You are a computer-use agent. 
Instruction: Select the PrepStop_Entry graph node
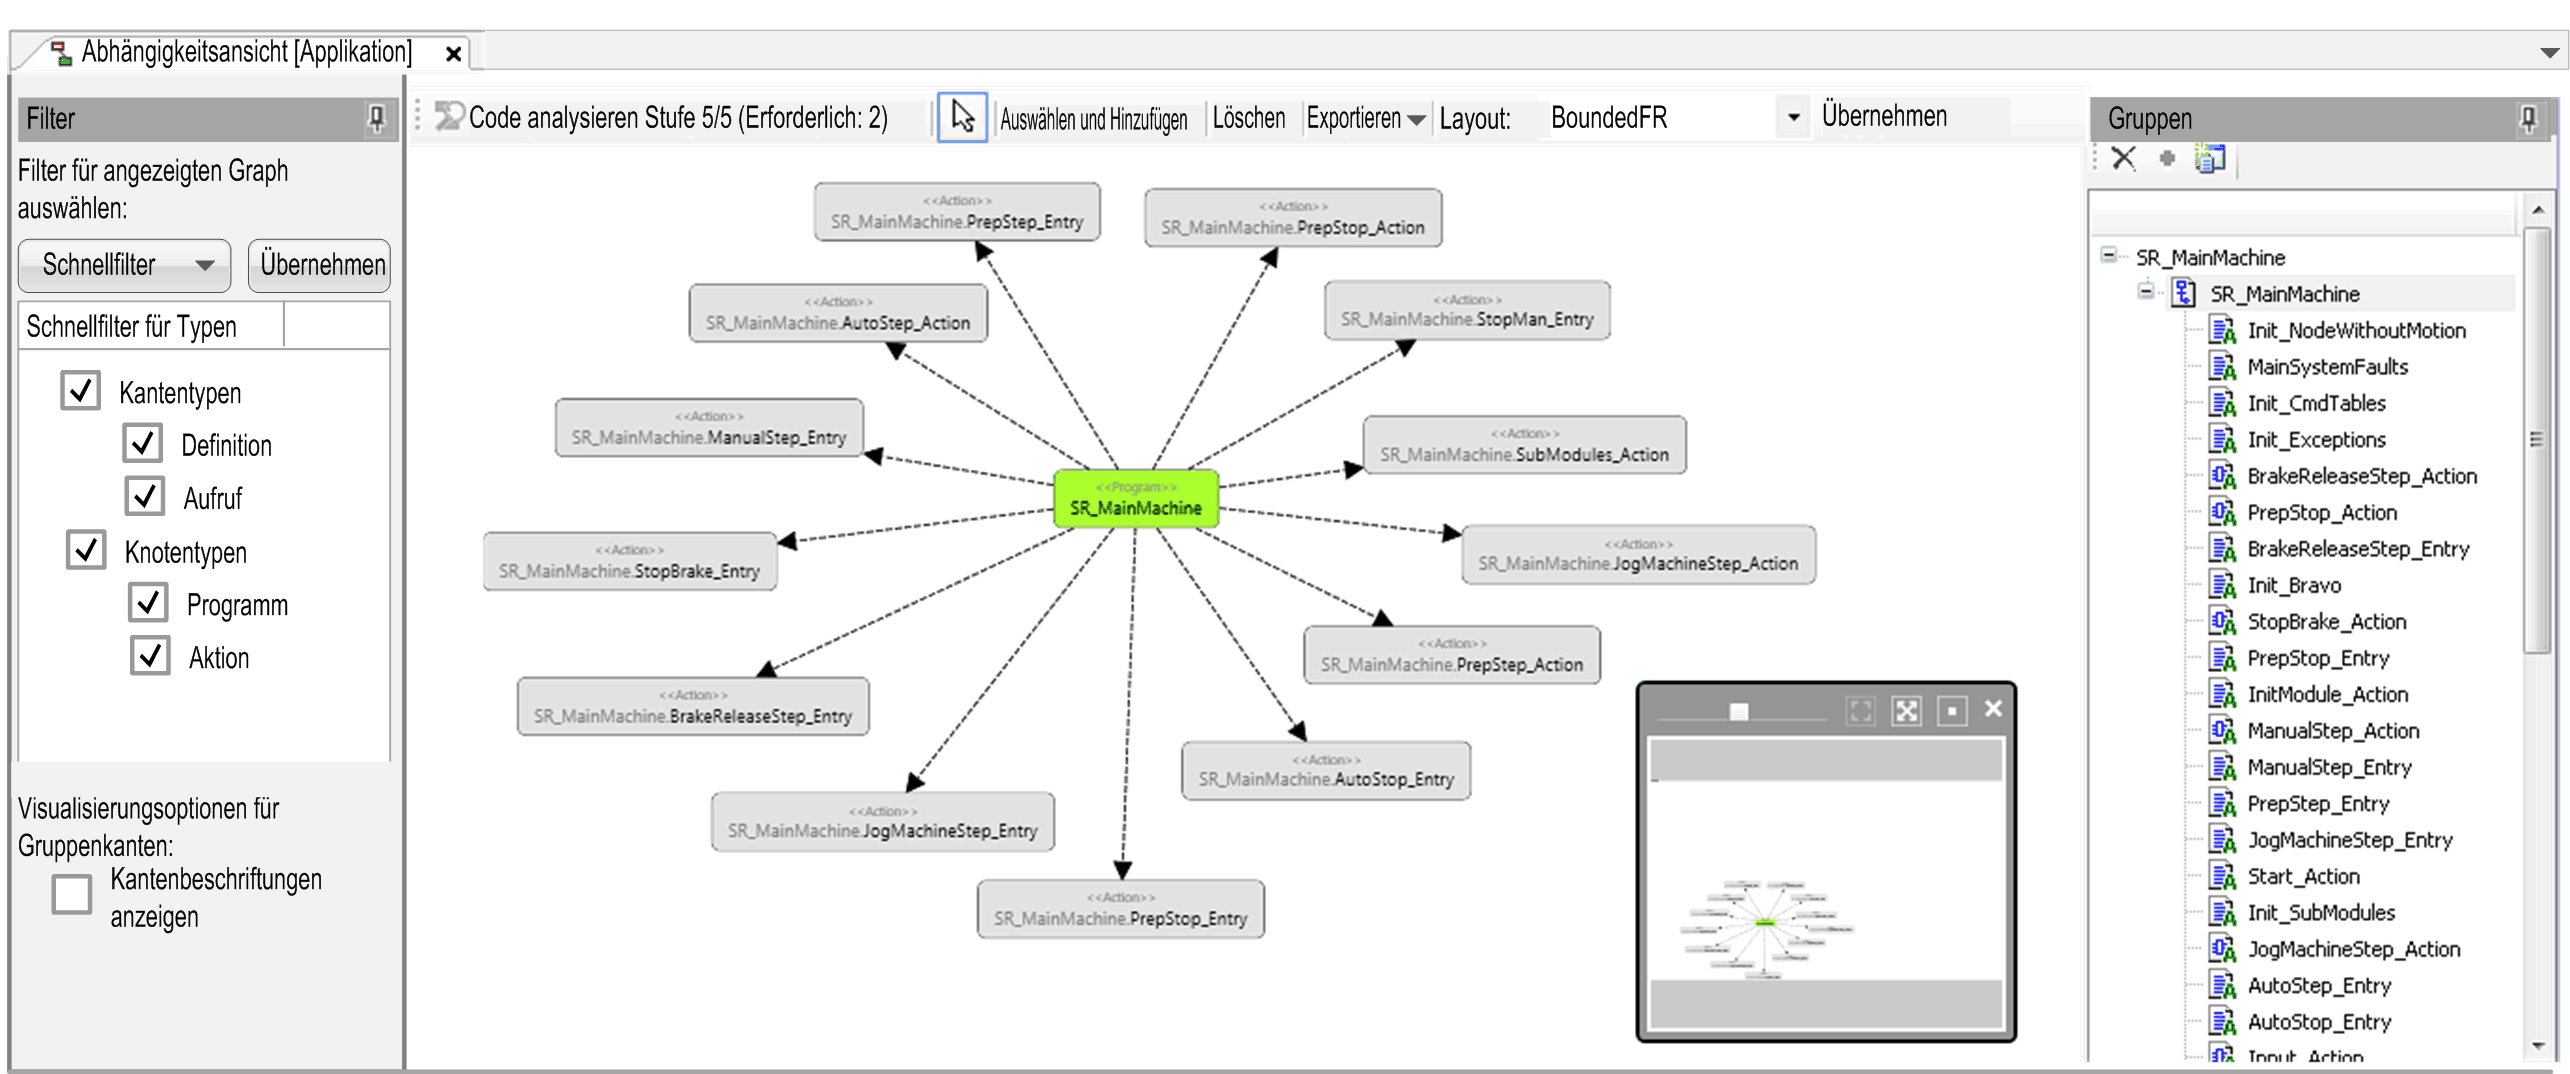[x=1121, y=909]
